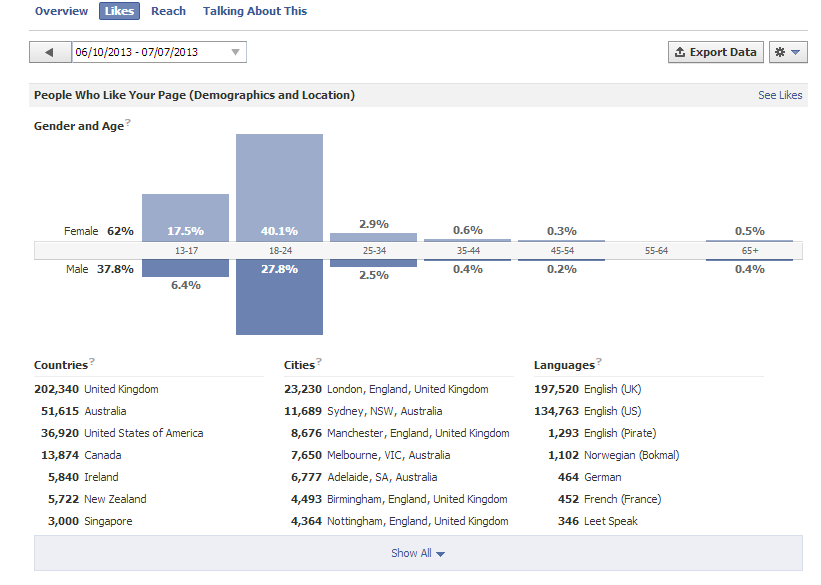Click the Countries help question mark
821x585 pixels.
coord(92,361)
